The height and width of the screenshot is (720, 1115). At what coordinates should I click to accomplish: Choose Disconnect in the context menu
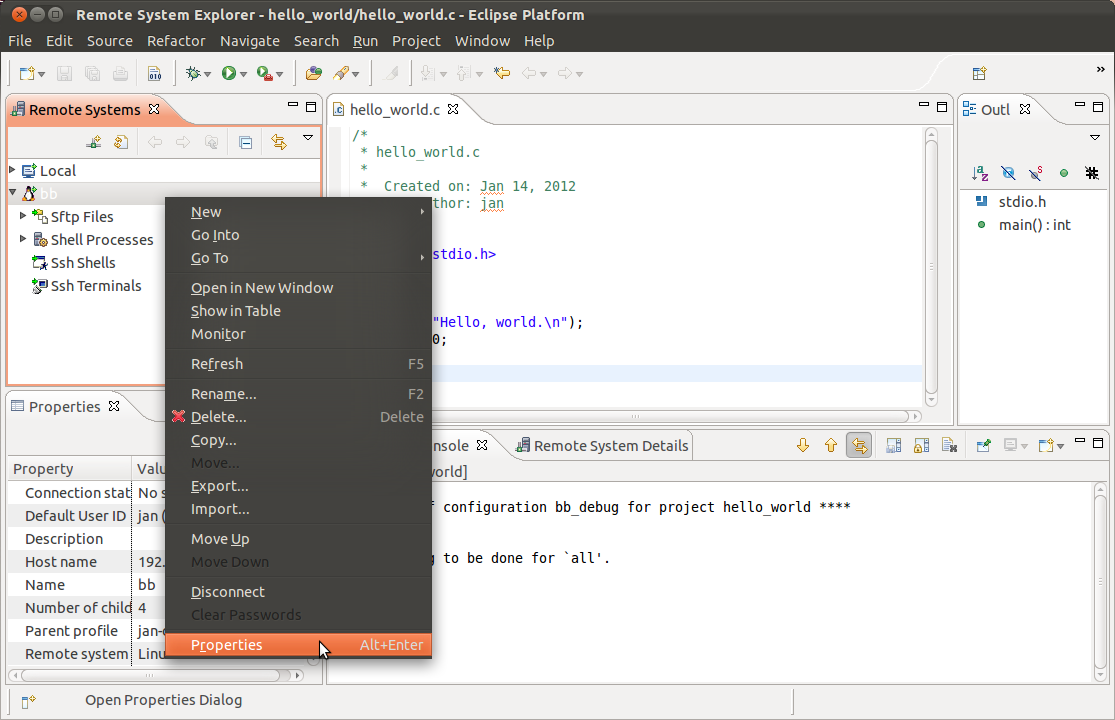point(299,592)
